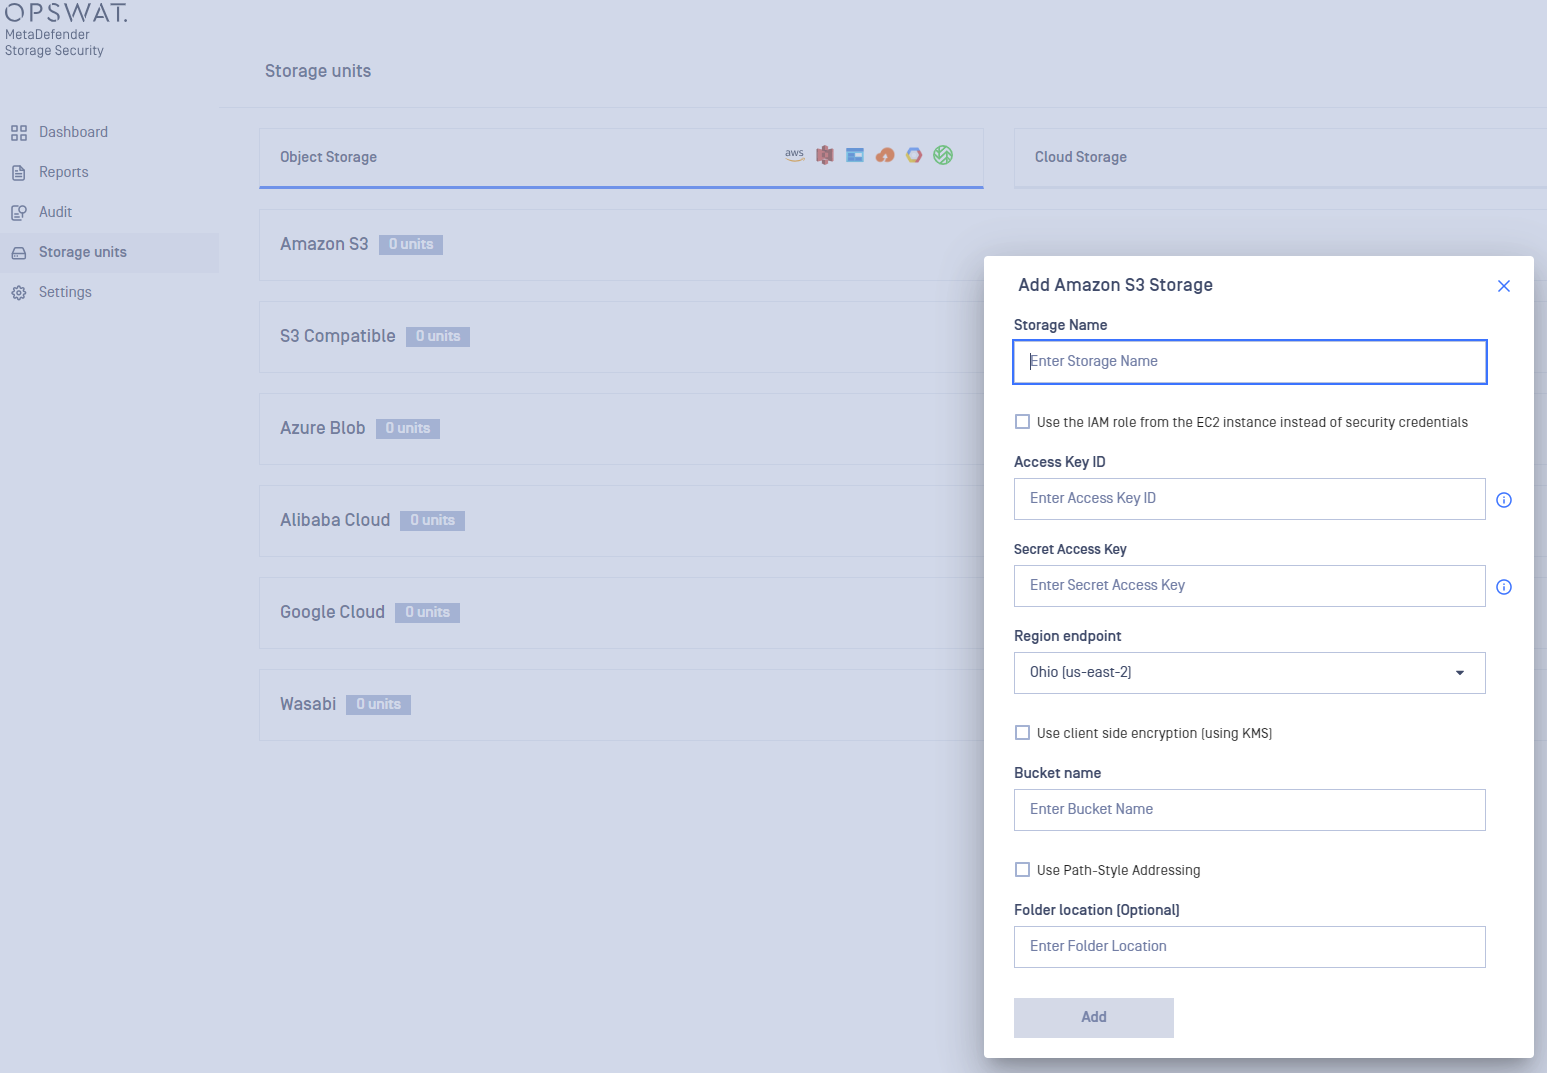1547x1073 pixels.
Task: Switch to the Cloud Storage tab
Action: point(1280,157)
